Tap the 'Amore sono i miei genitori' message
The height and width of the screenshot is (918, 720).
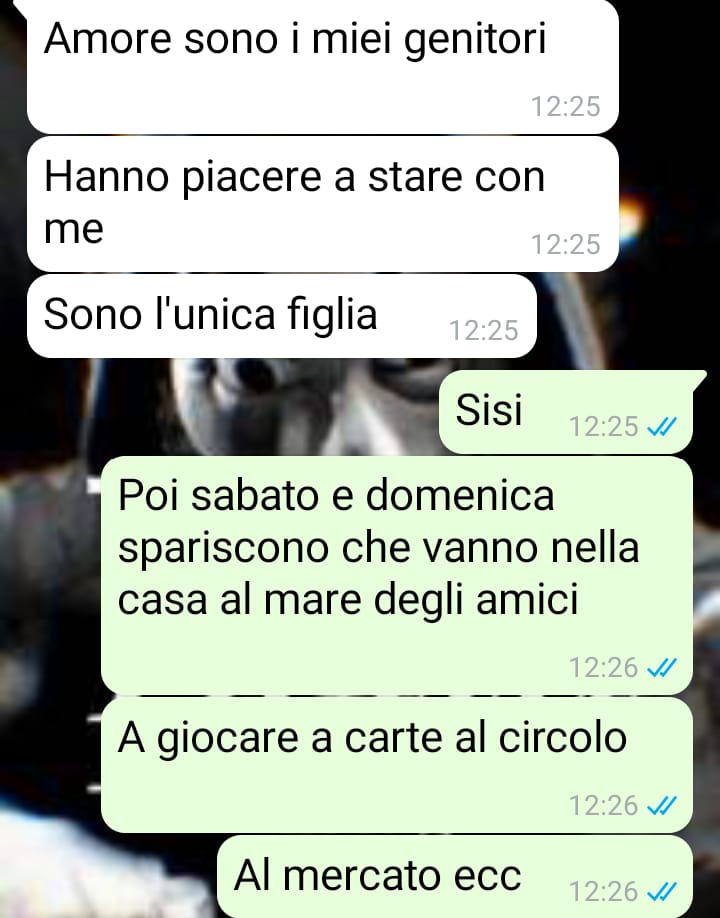pyautogui.click(x=323, y=66)
